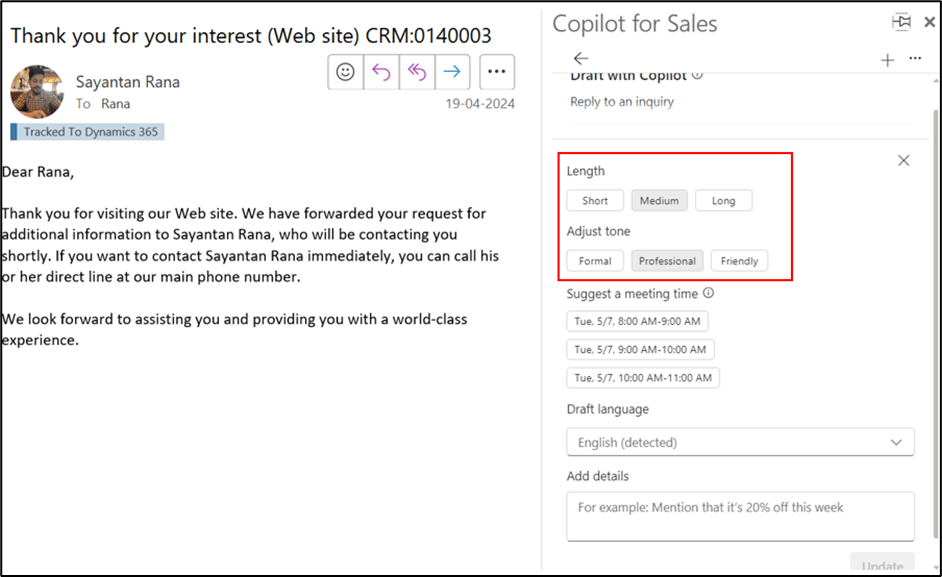Click the Tracked To Dynamics 365 tag
942x577 pixels.
pos(88,132)
